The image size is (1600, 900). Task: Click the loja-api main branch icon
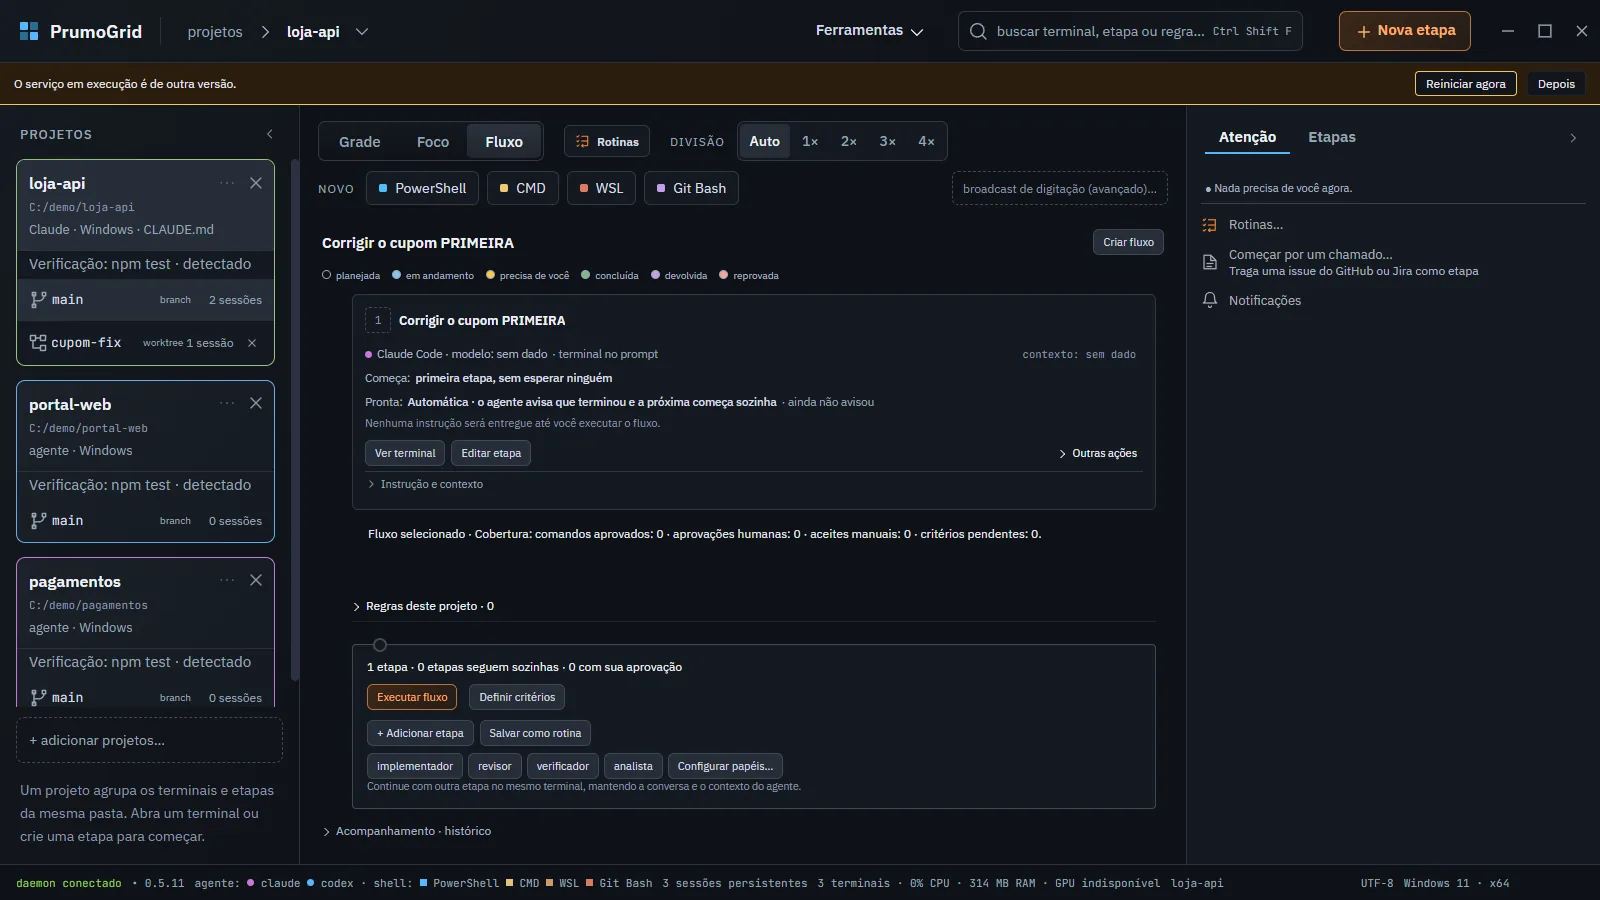38,299
